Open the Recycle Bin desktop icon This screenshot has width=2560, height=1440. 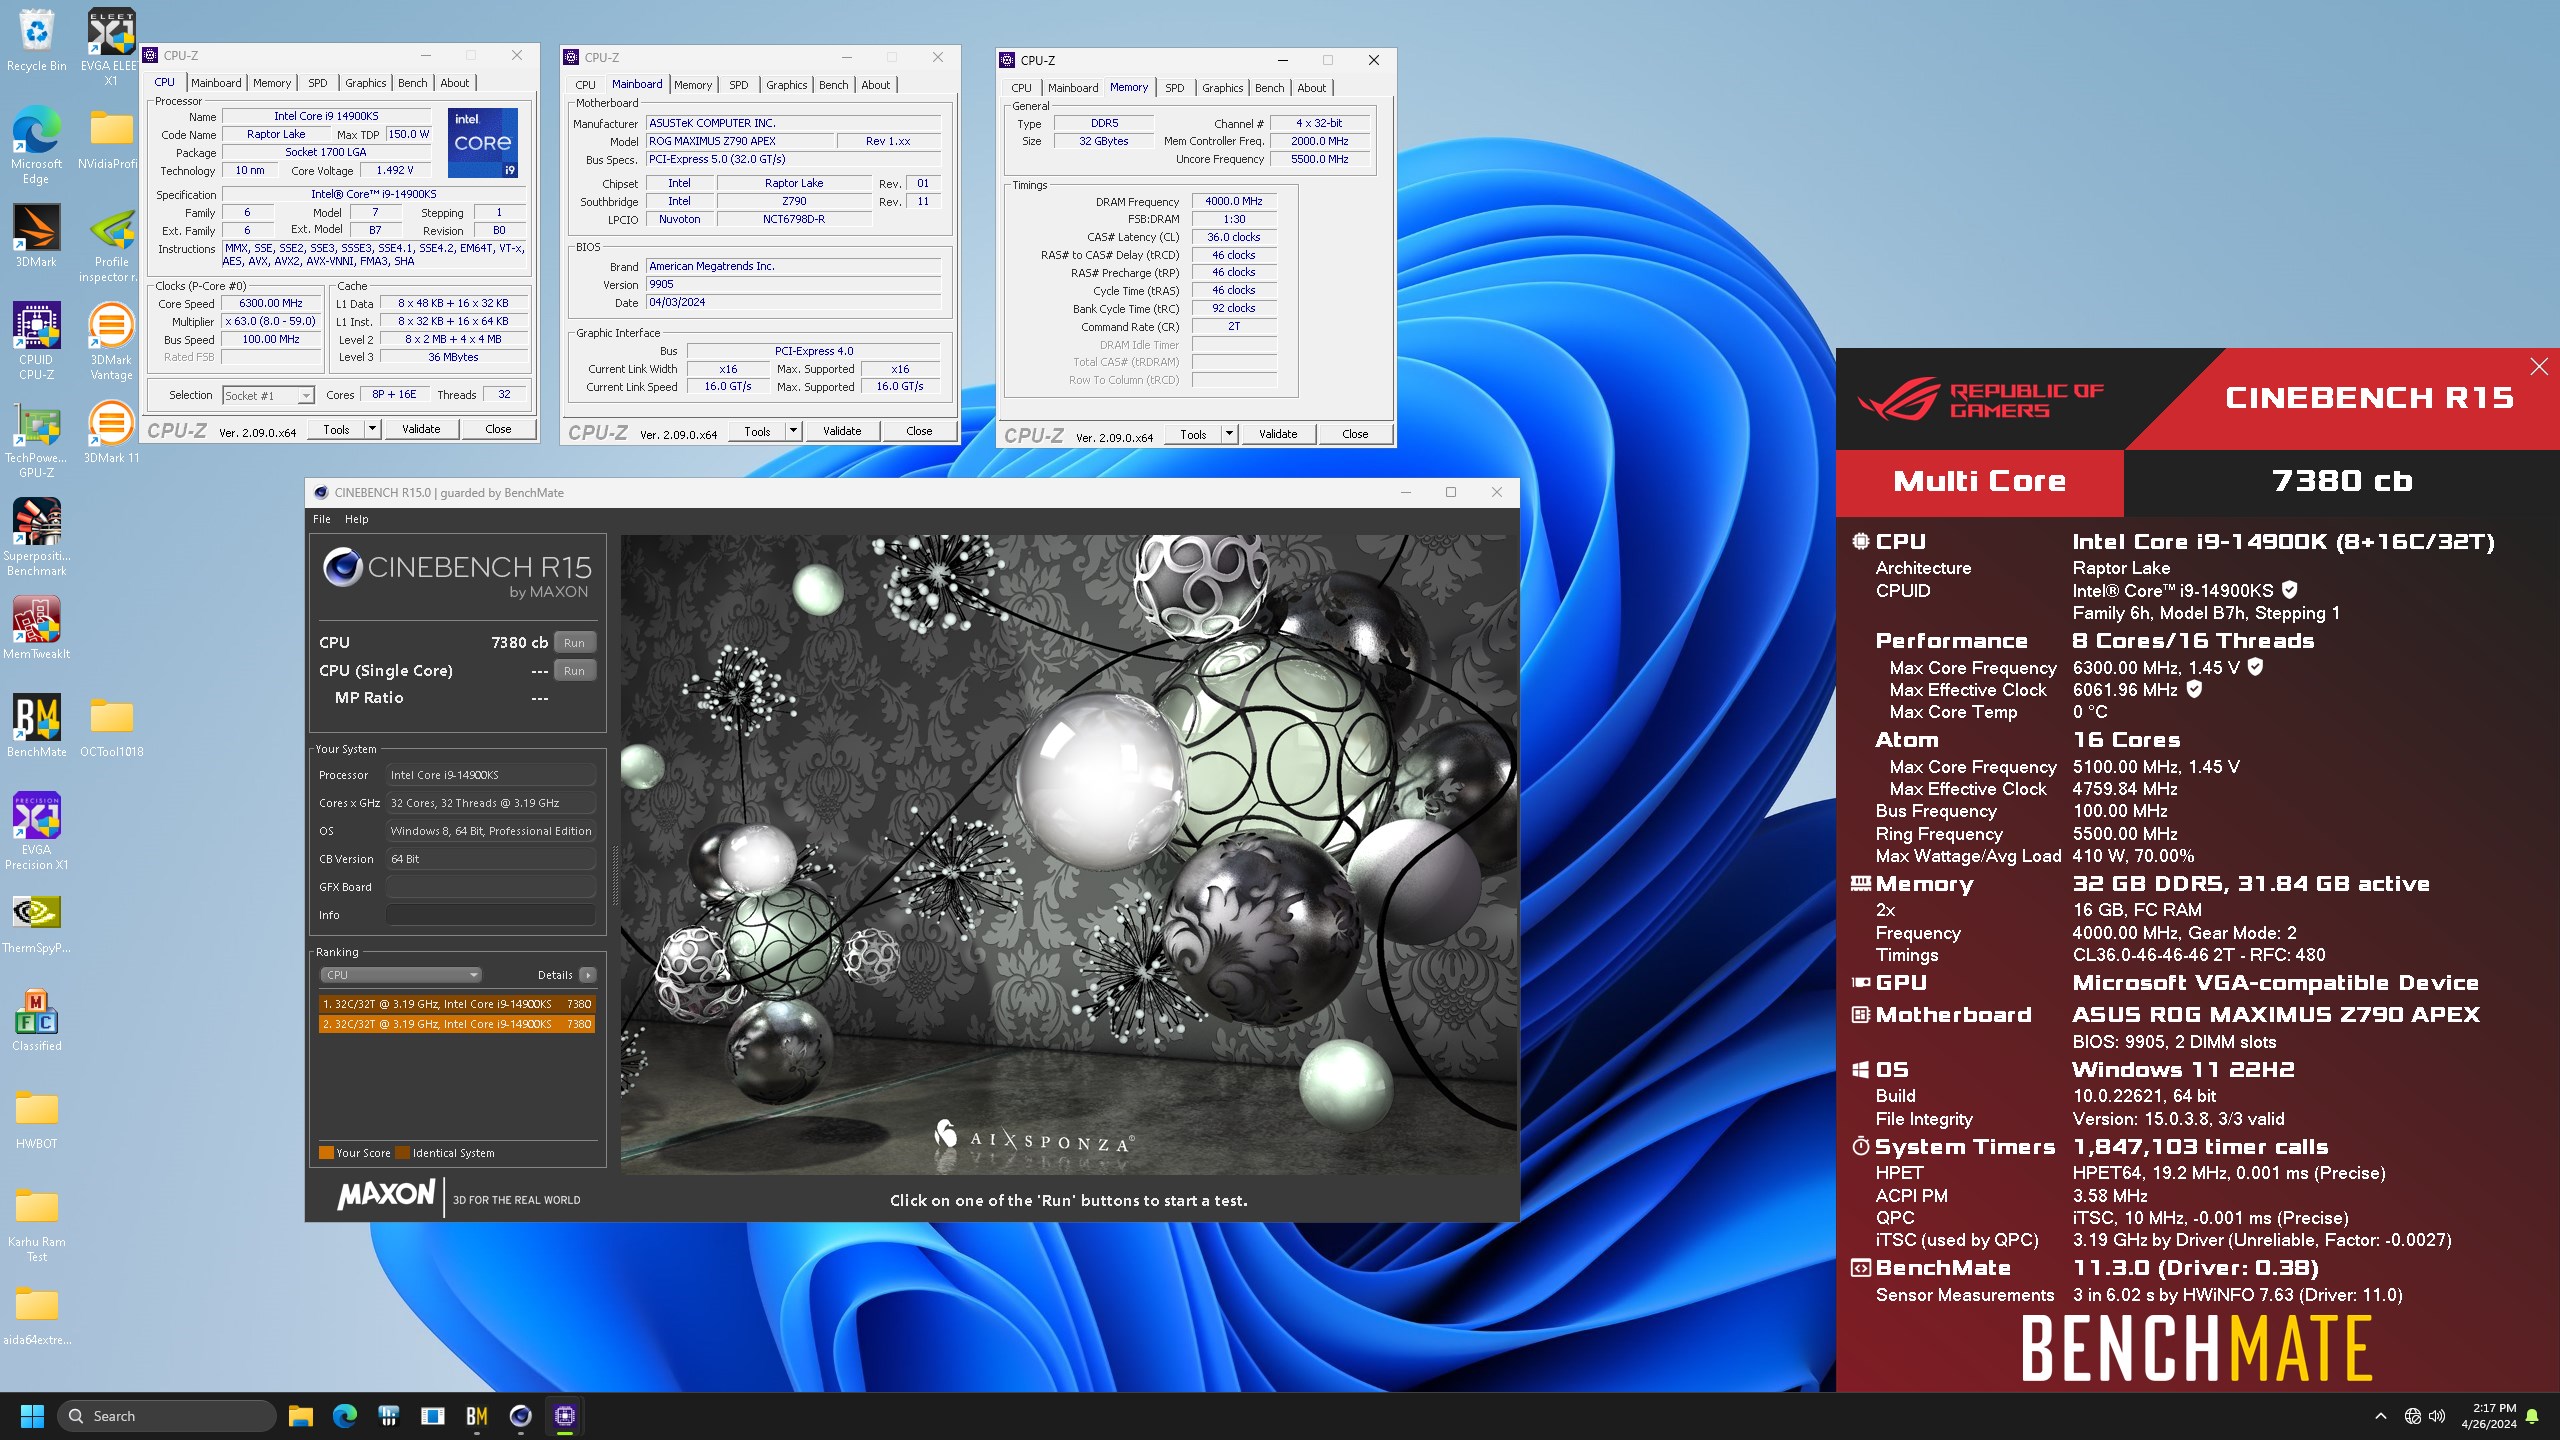(36, 42)
